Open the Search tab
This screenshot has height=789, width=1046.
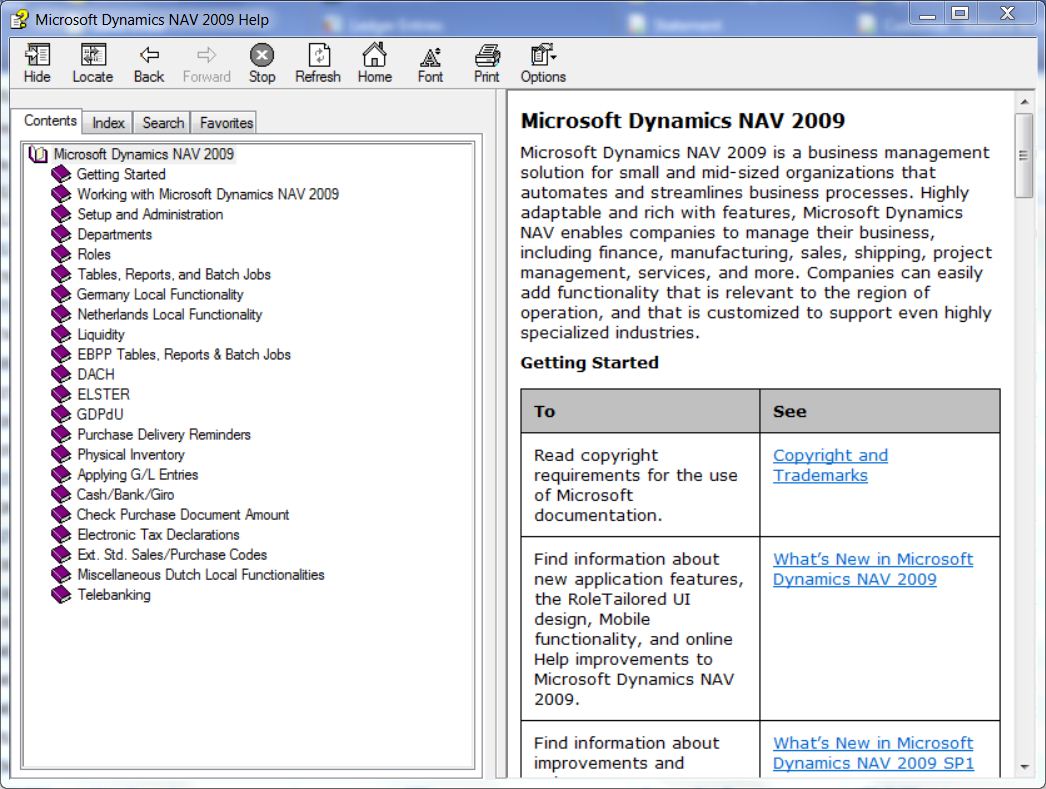pyautogui.click(x=163, y=123)
